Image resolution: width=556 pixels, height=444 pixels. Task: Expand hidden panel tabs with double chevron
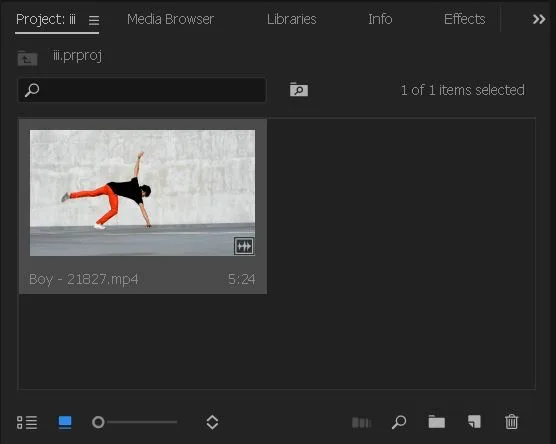click(x=539, y=19)
